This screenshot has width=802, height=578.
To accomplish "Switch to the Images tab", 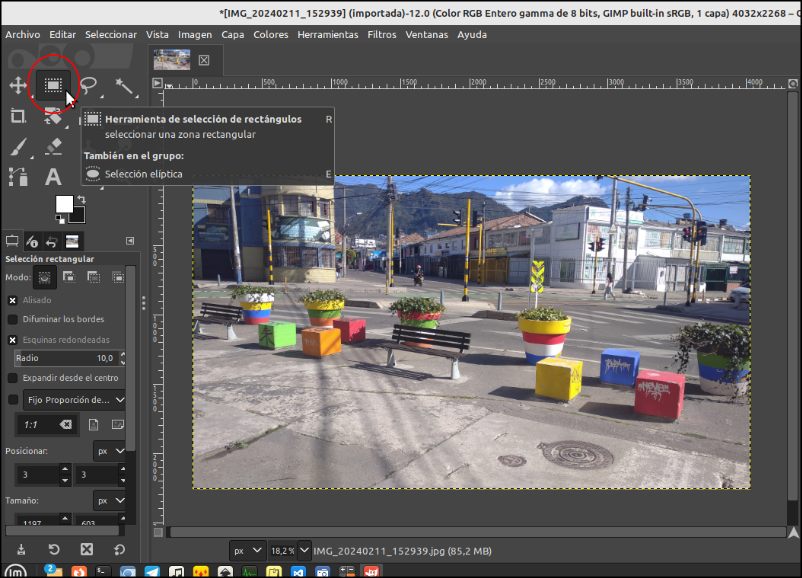I will tap(72, 241).
